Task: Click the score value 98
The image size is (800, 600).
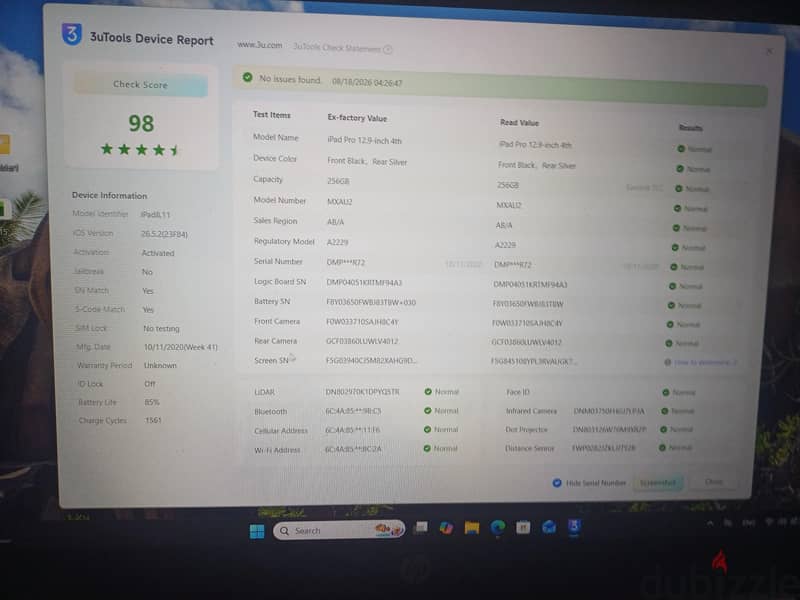Action: tap(141, 123)
